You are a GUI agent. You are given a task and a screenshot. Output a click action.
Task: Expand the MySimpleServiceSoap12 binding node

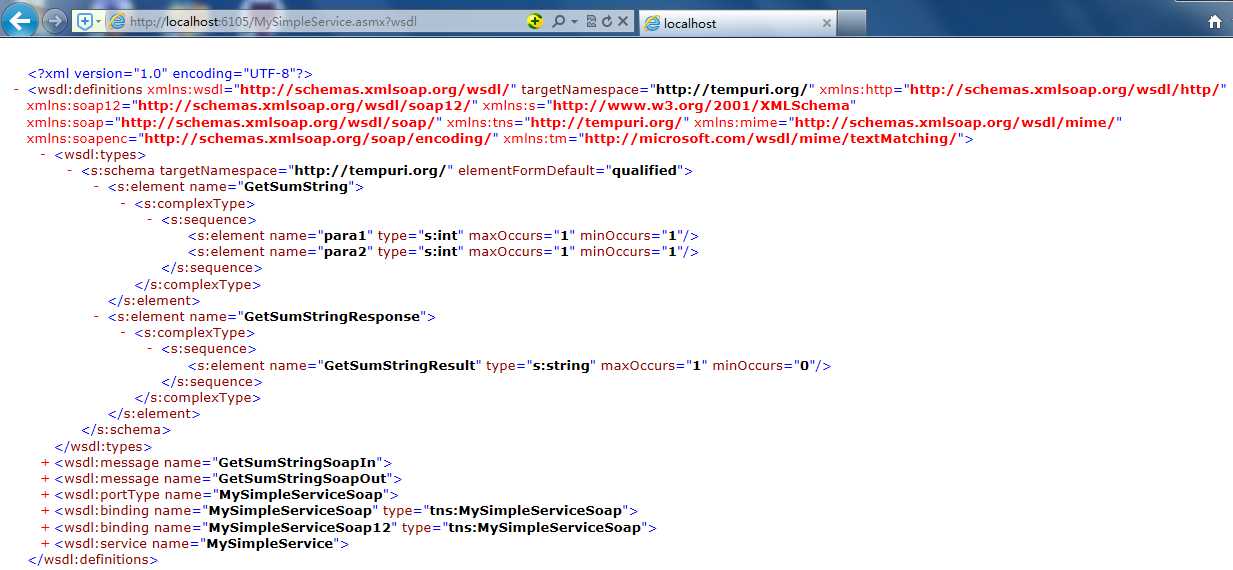coord(45,527)
